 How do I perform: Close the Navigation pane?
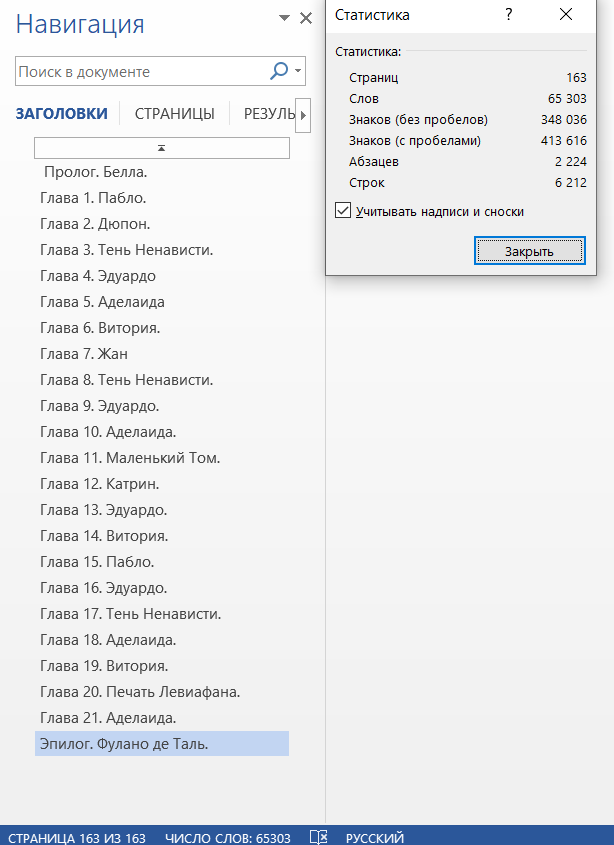pos(306,18)
